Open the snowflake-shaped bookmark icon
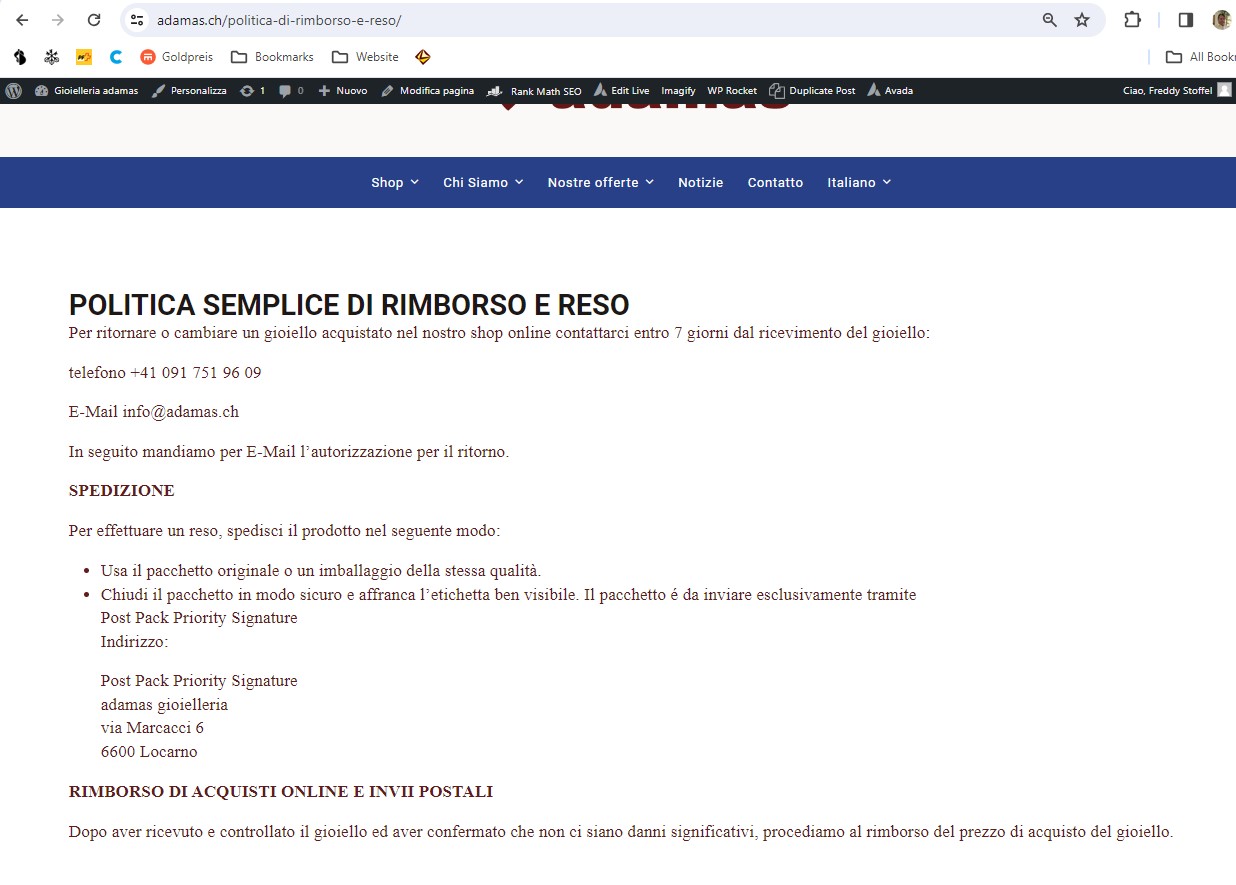The width and height of the screenshot is (1236, 885). click(52, 57)
